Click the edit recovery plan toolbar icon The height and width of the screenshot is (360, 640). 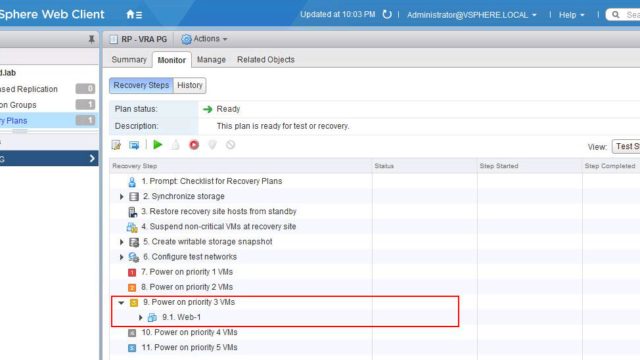pyautogui.click(x=116, y=145)
